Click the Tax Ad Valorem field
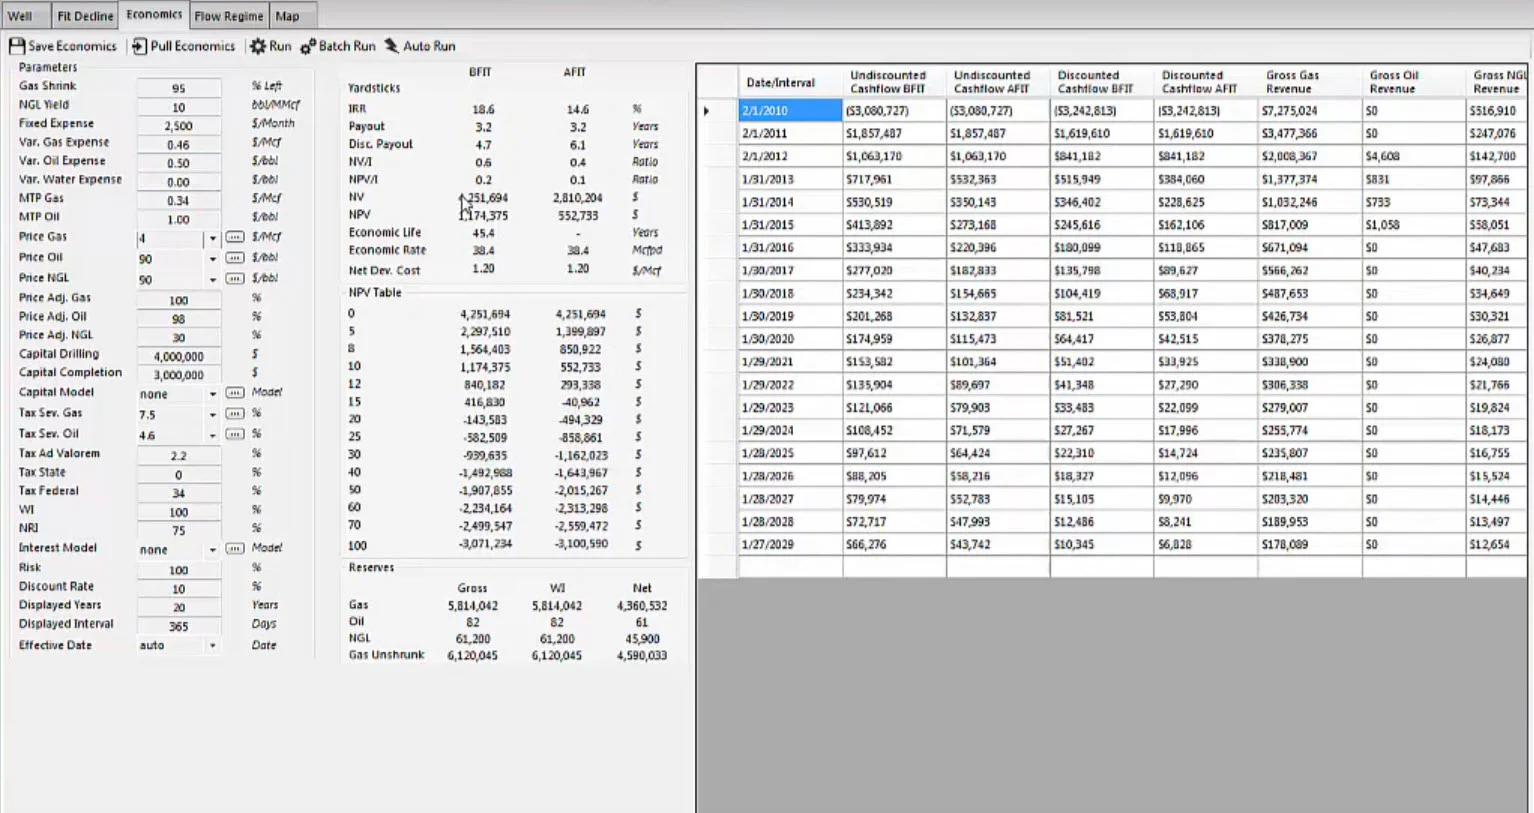This screenshot has height=813, width=1534. coord(178,455)
